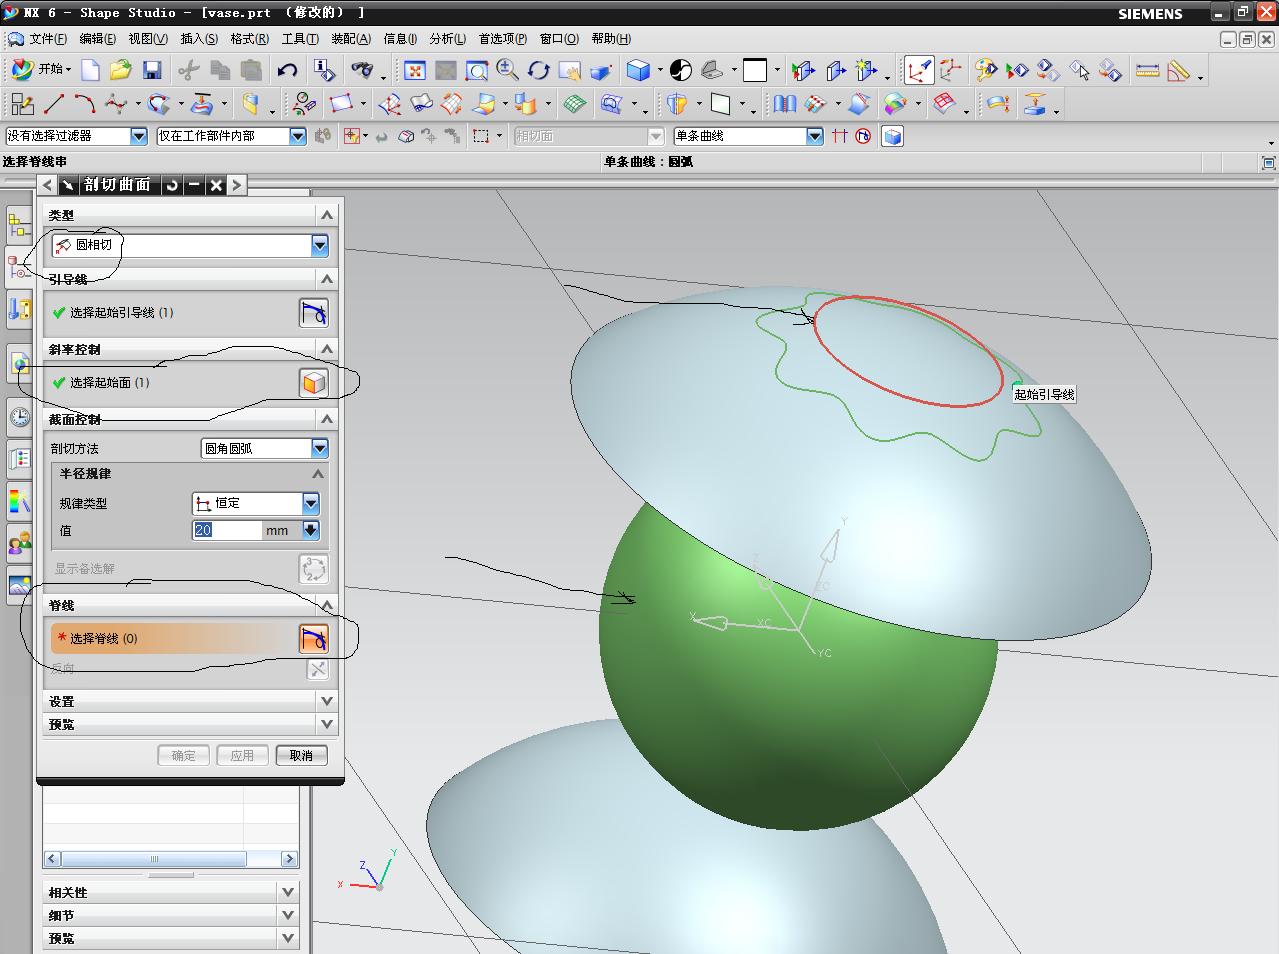This screenshot has height=954, width=1279.
Task: Activate the Rotate view tool
Action: 539,70
